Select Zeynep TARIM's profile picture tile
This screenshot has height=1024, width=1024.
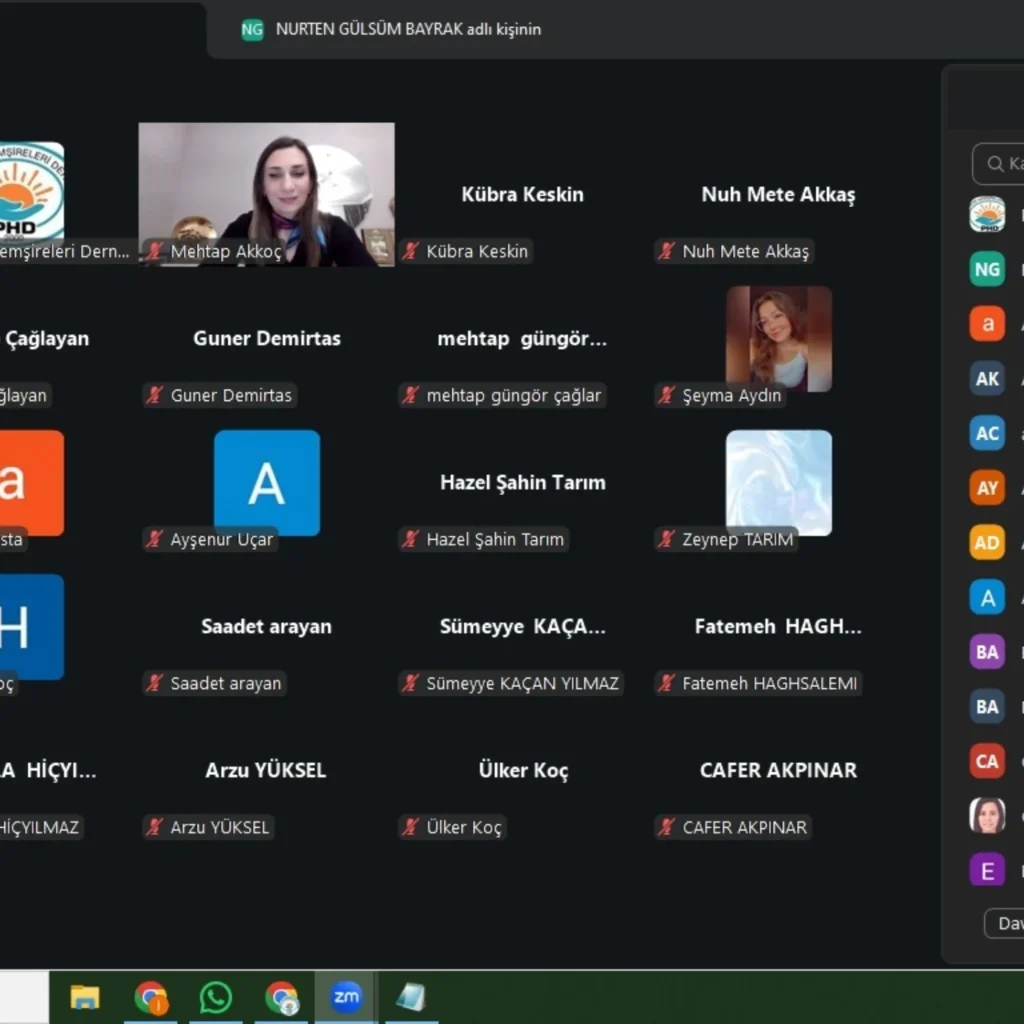pos(778,482)
